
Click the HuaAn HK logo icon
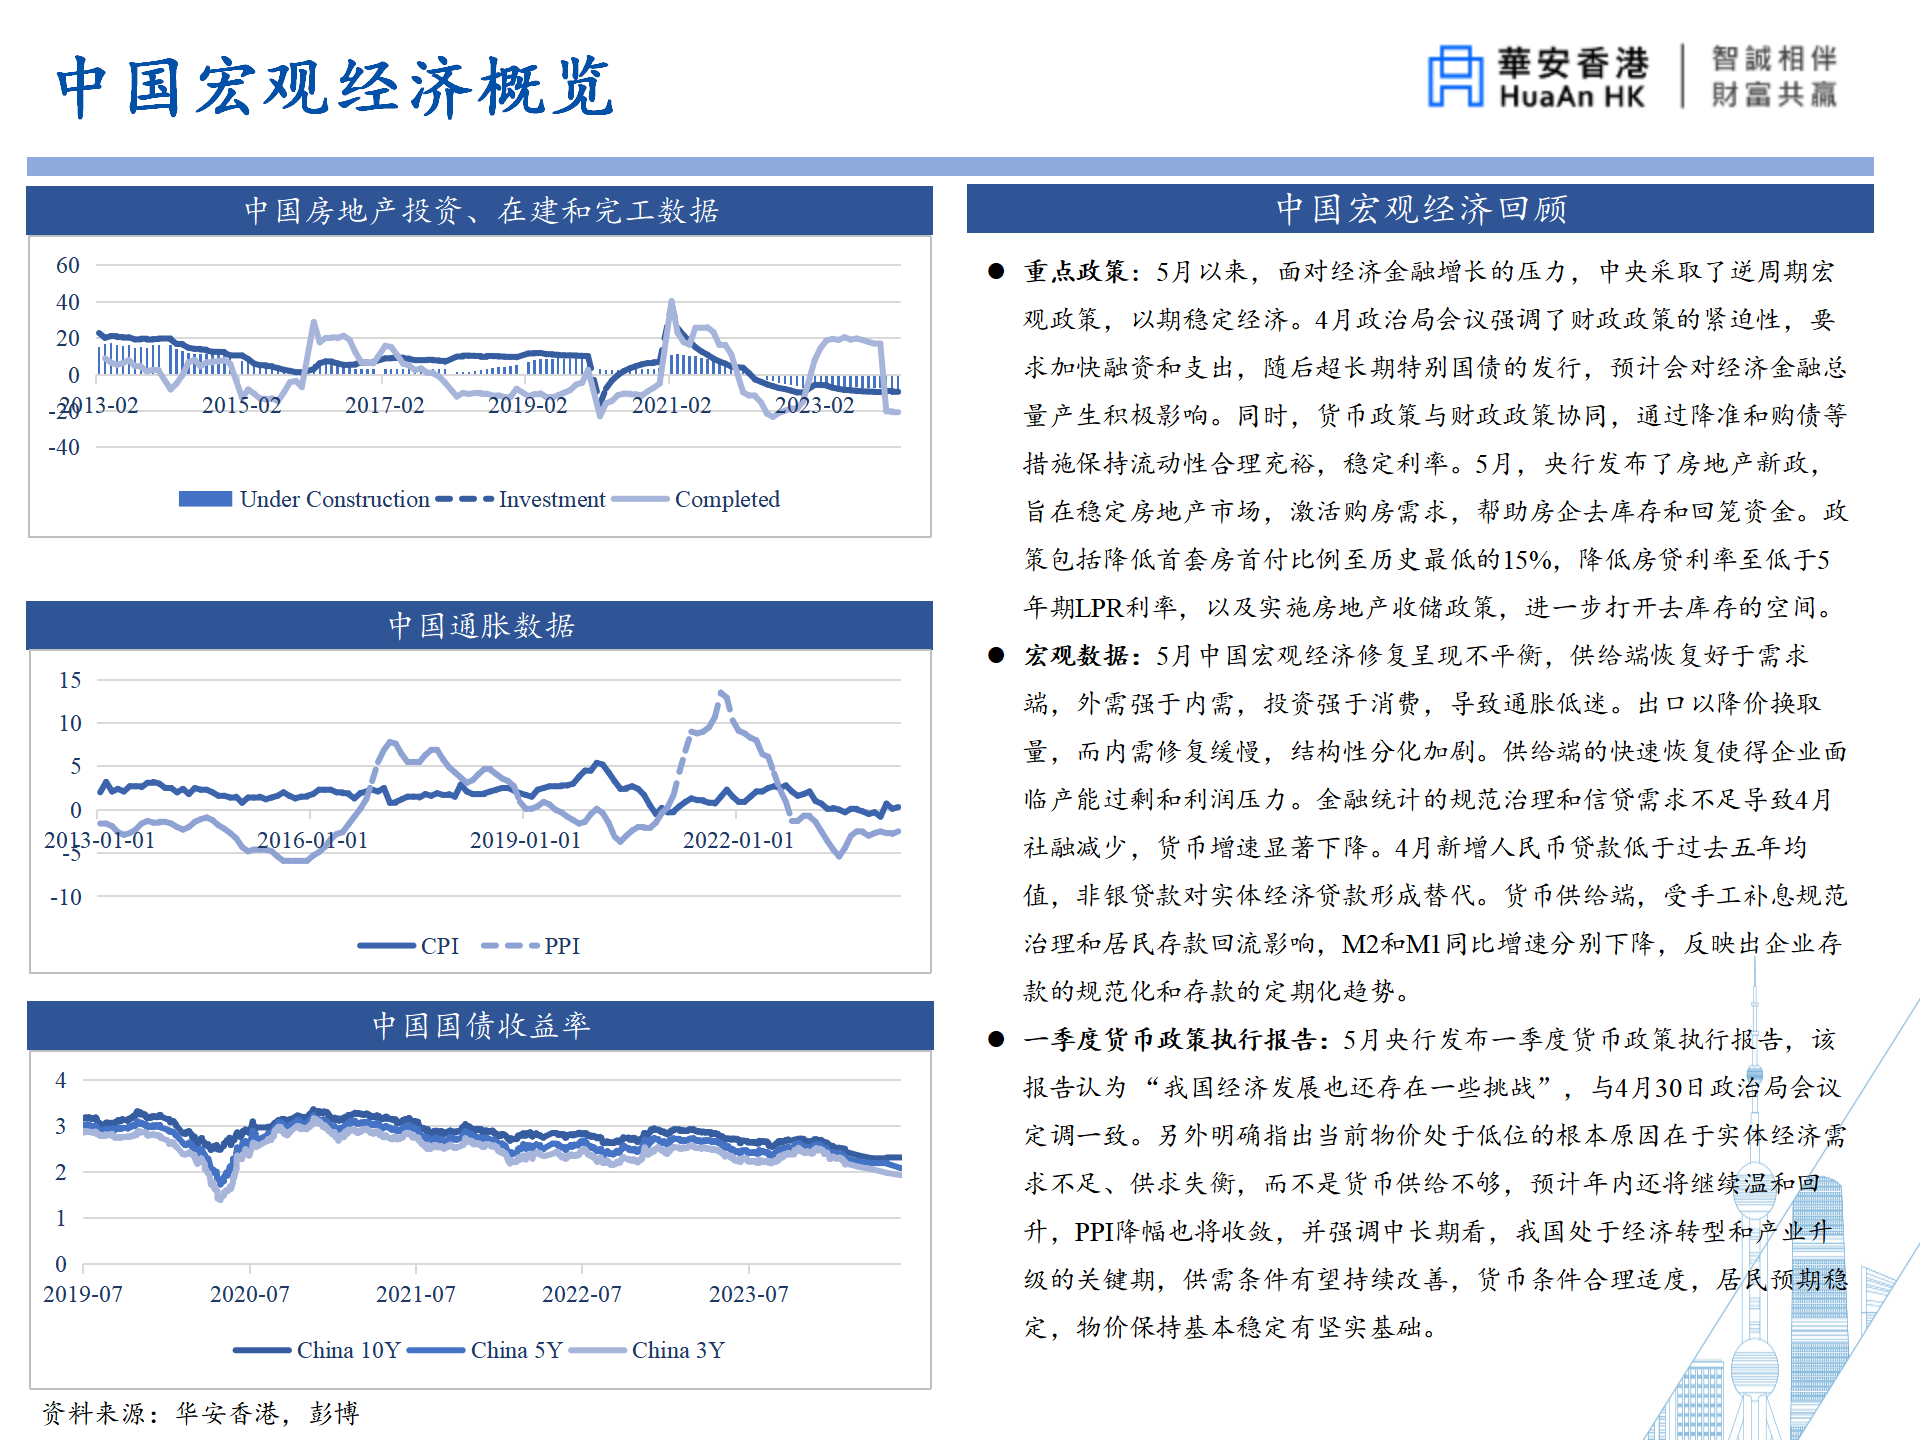[x=1455, y=76]
